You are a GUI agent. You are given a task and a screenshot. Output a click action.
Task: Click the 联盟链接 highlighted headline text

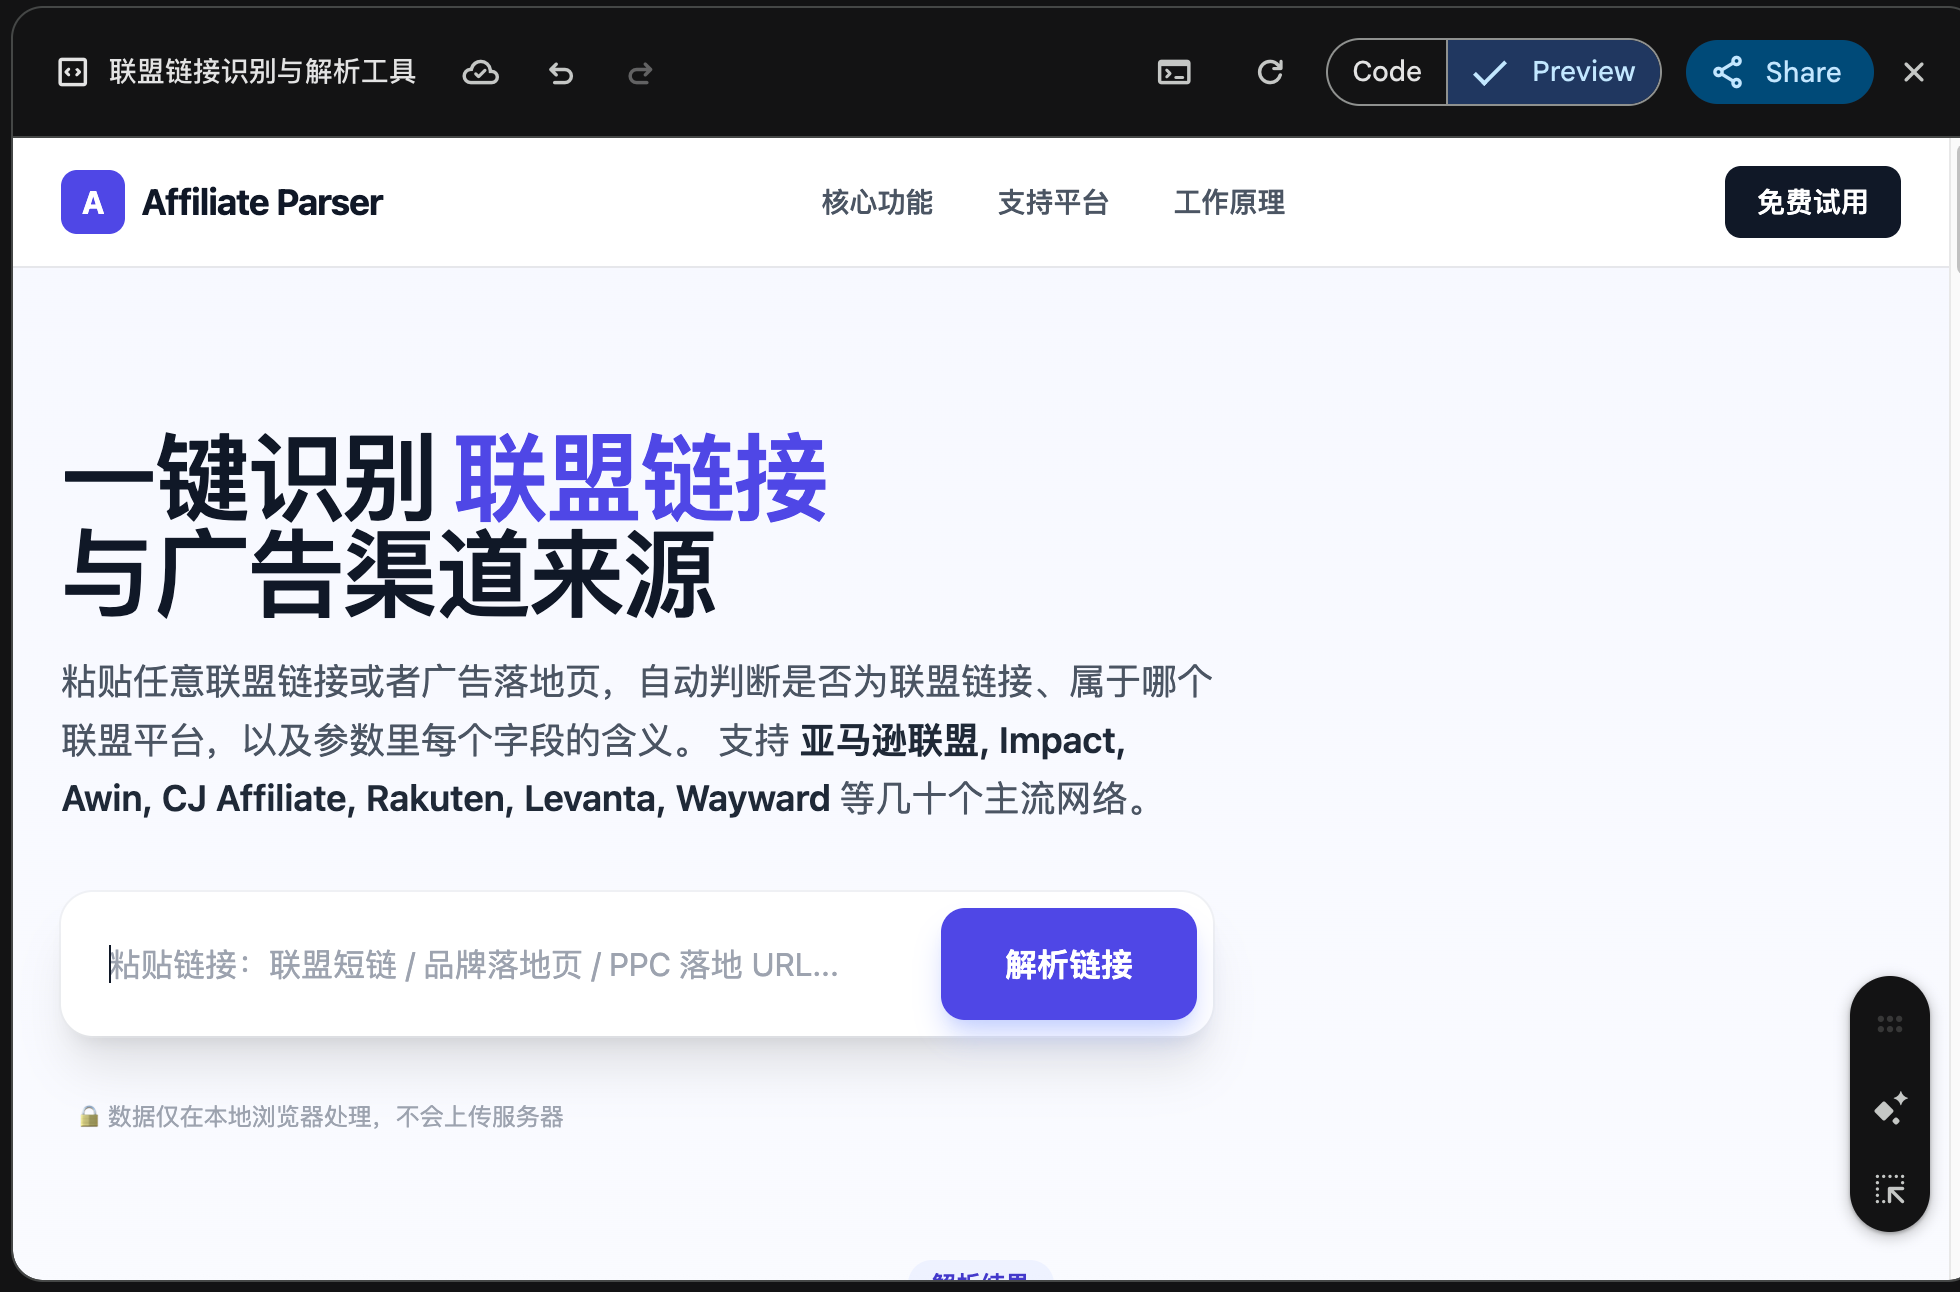pos(641,478)
